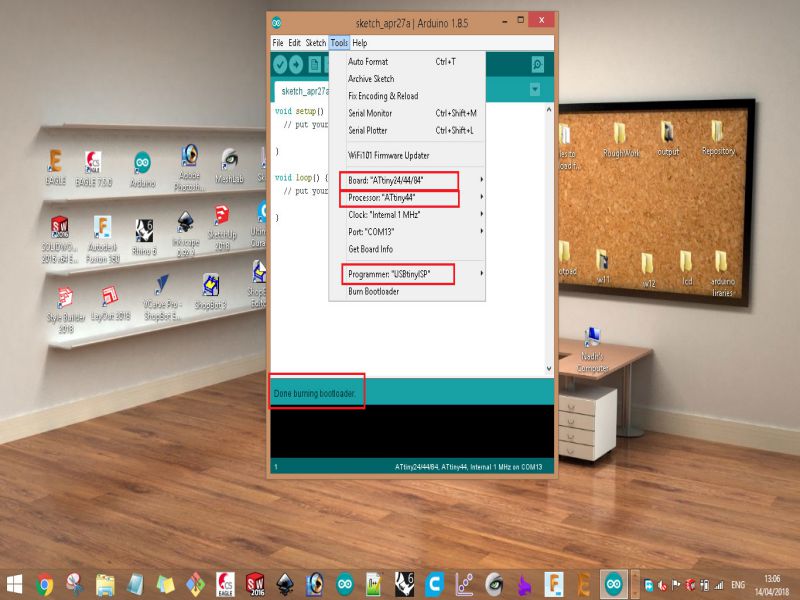
Task: Select the ShopBot 3 desktop shortcut
Action: click(210, 292)
